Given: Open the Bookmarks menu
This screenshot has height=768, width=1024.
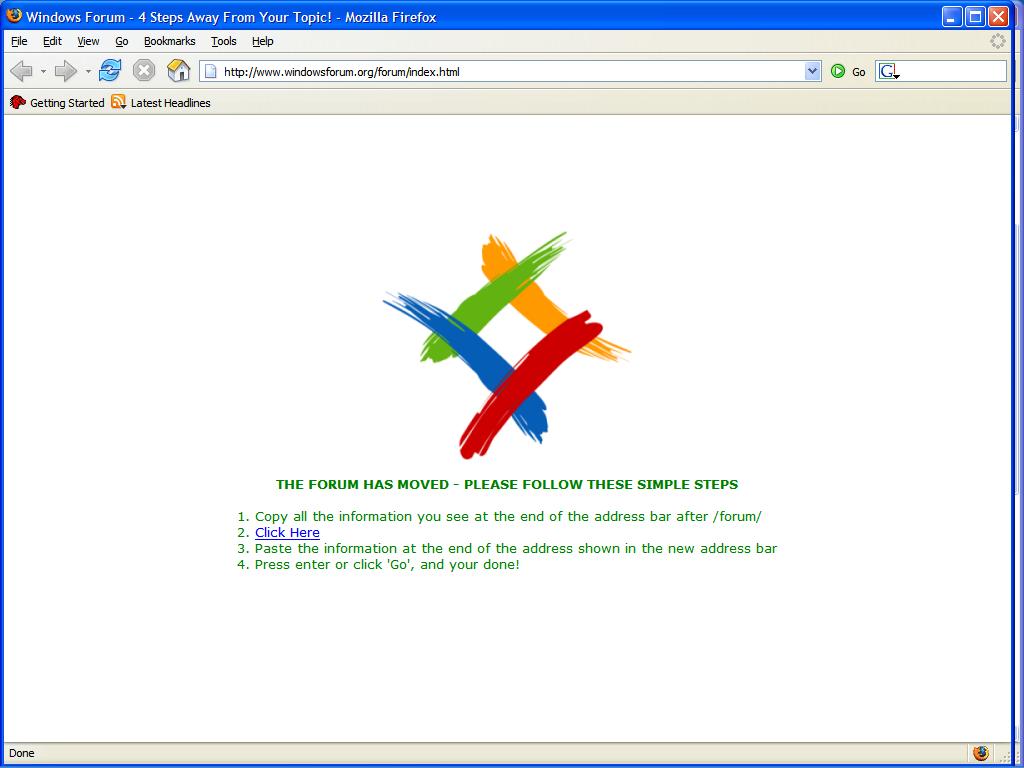Looking at the screenshot, I should (x=170, y=41).
